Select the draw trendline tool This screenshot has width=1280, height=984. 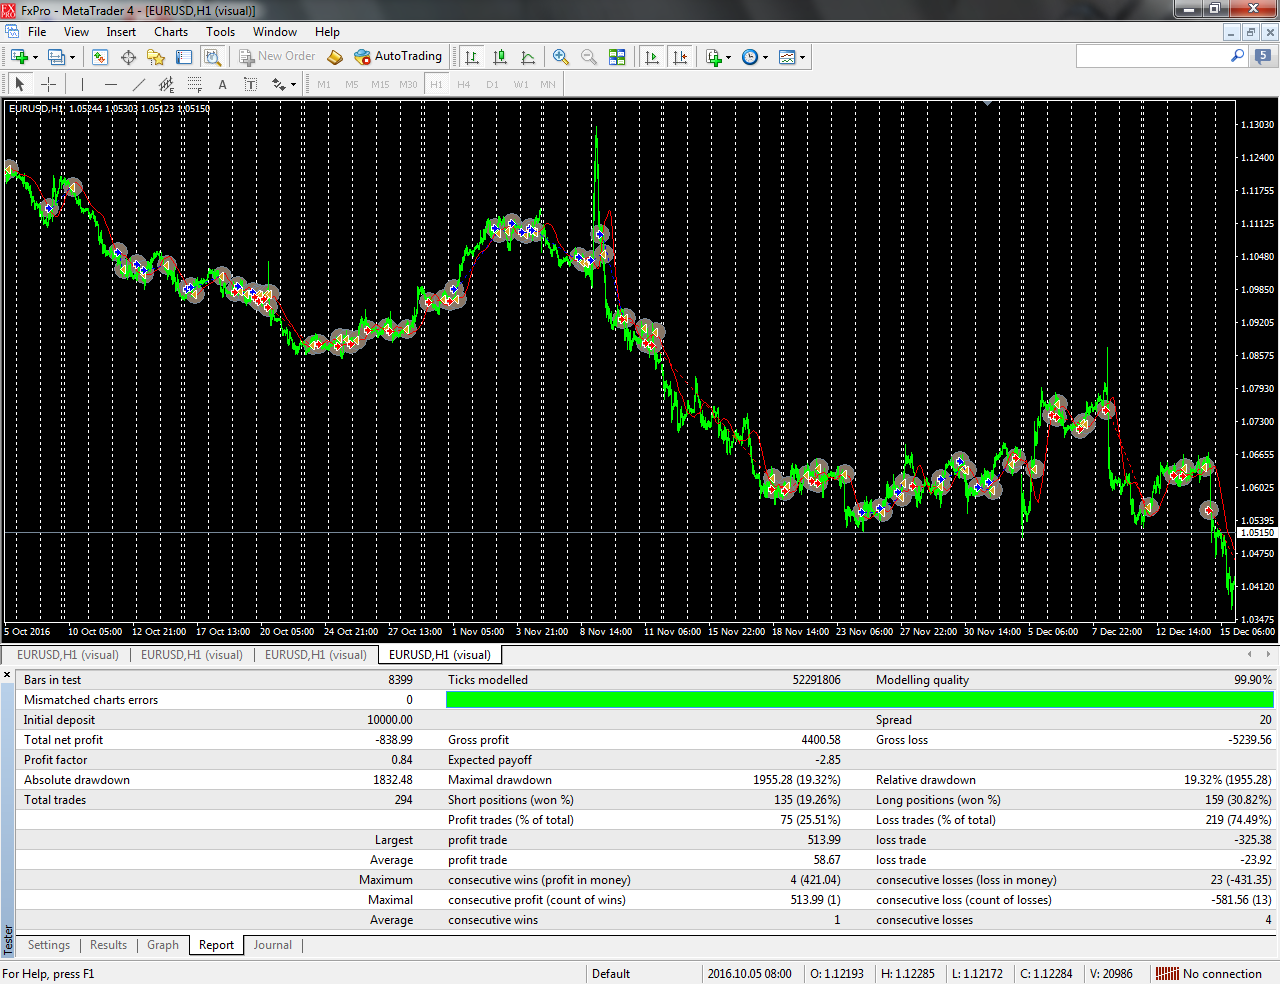click(x=139, y=85)
